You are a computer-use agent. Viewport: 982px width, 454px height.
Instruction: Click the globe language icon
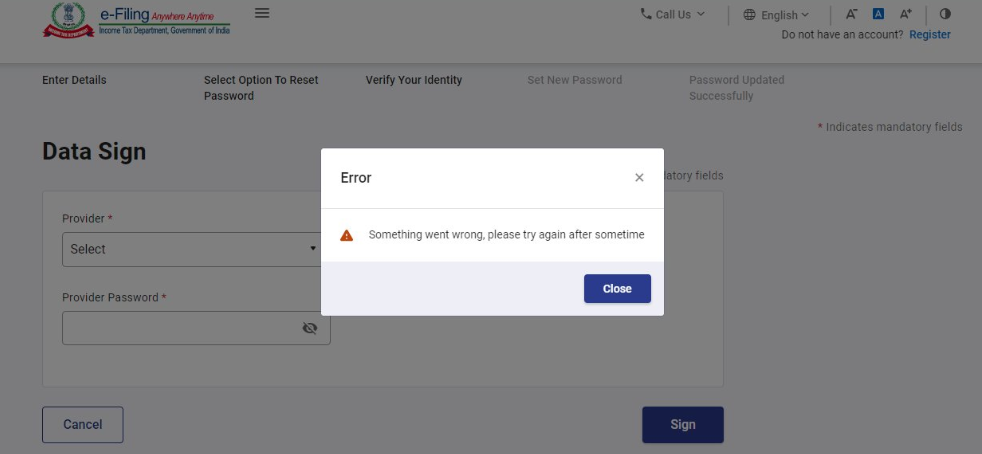(750, 15)
